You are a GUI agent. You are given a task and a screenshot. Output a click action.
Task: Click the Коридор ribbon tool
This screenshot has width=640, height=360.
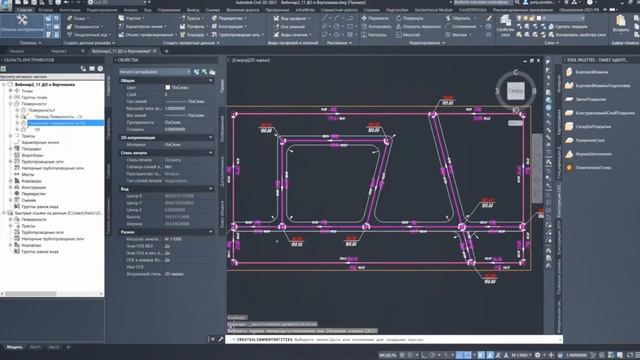click(193, 35)
